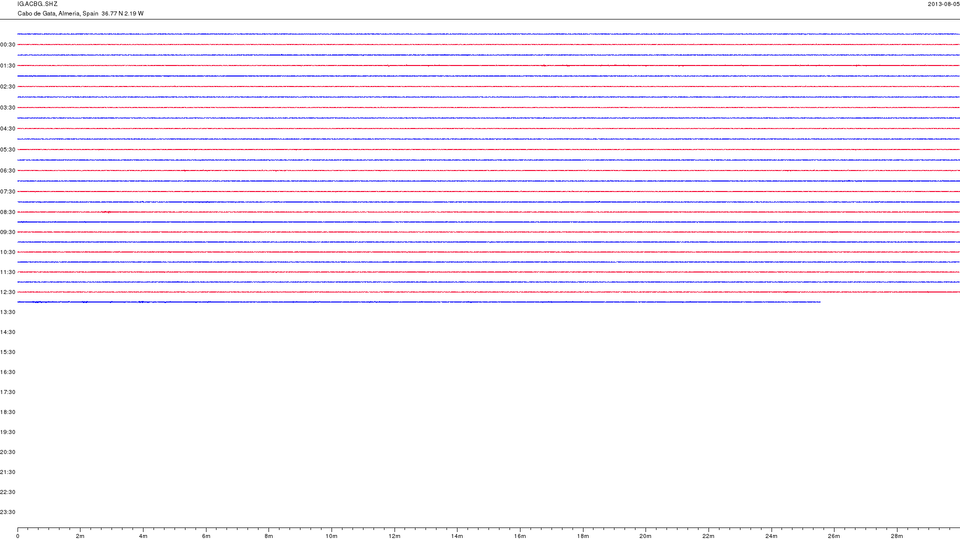The width and height of the screenshot is (960, 540).
Task: Click the 2013-08-05 date label
Action: [x=943, y=4]
